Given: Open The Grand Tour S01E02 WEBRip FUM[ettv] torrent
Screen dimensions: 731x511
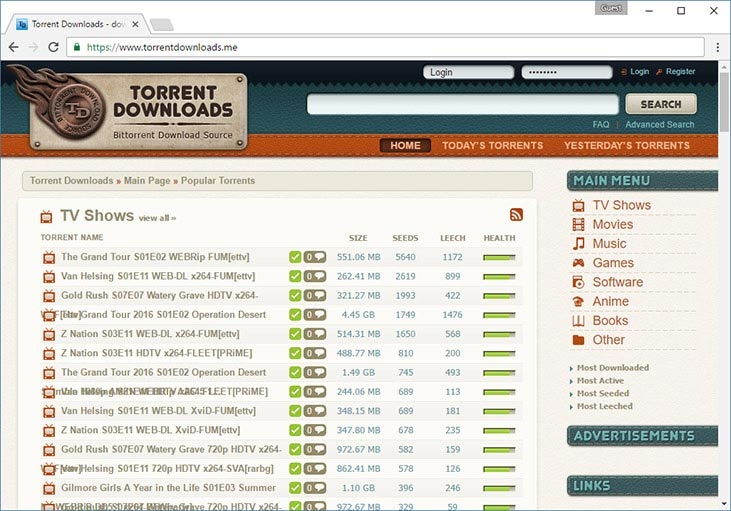Looking at the screenshot, I should 155,257.
